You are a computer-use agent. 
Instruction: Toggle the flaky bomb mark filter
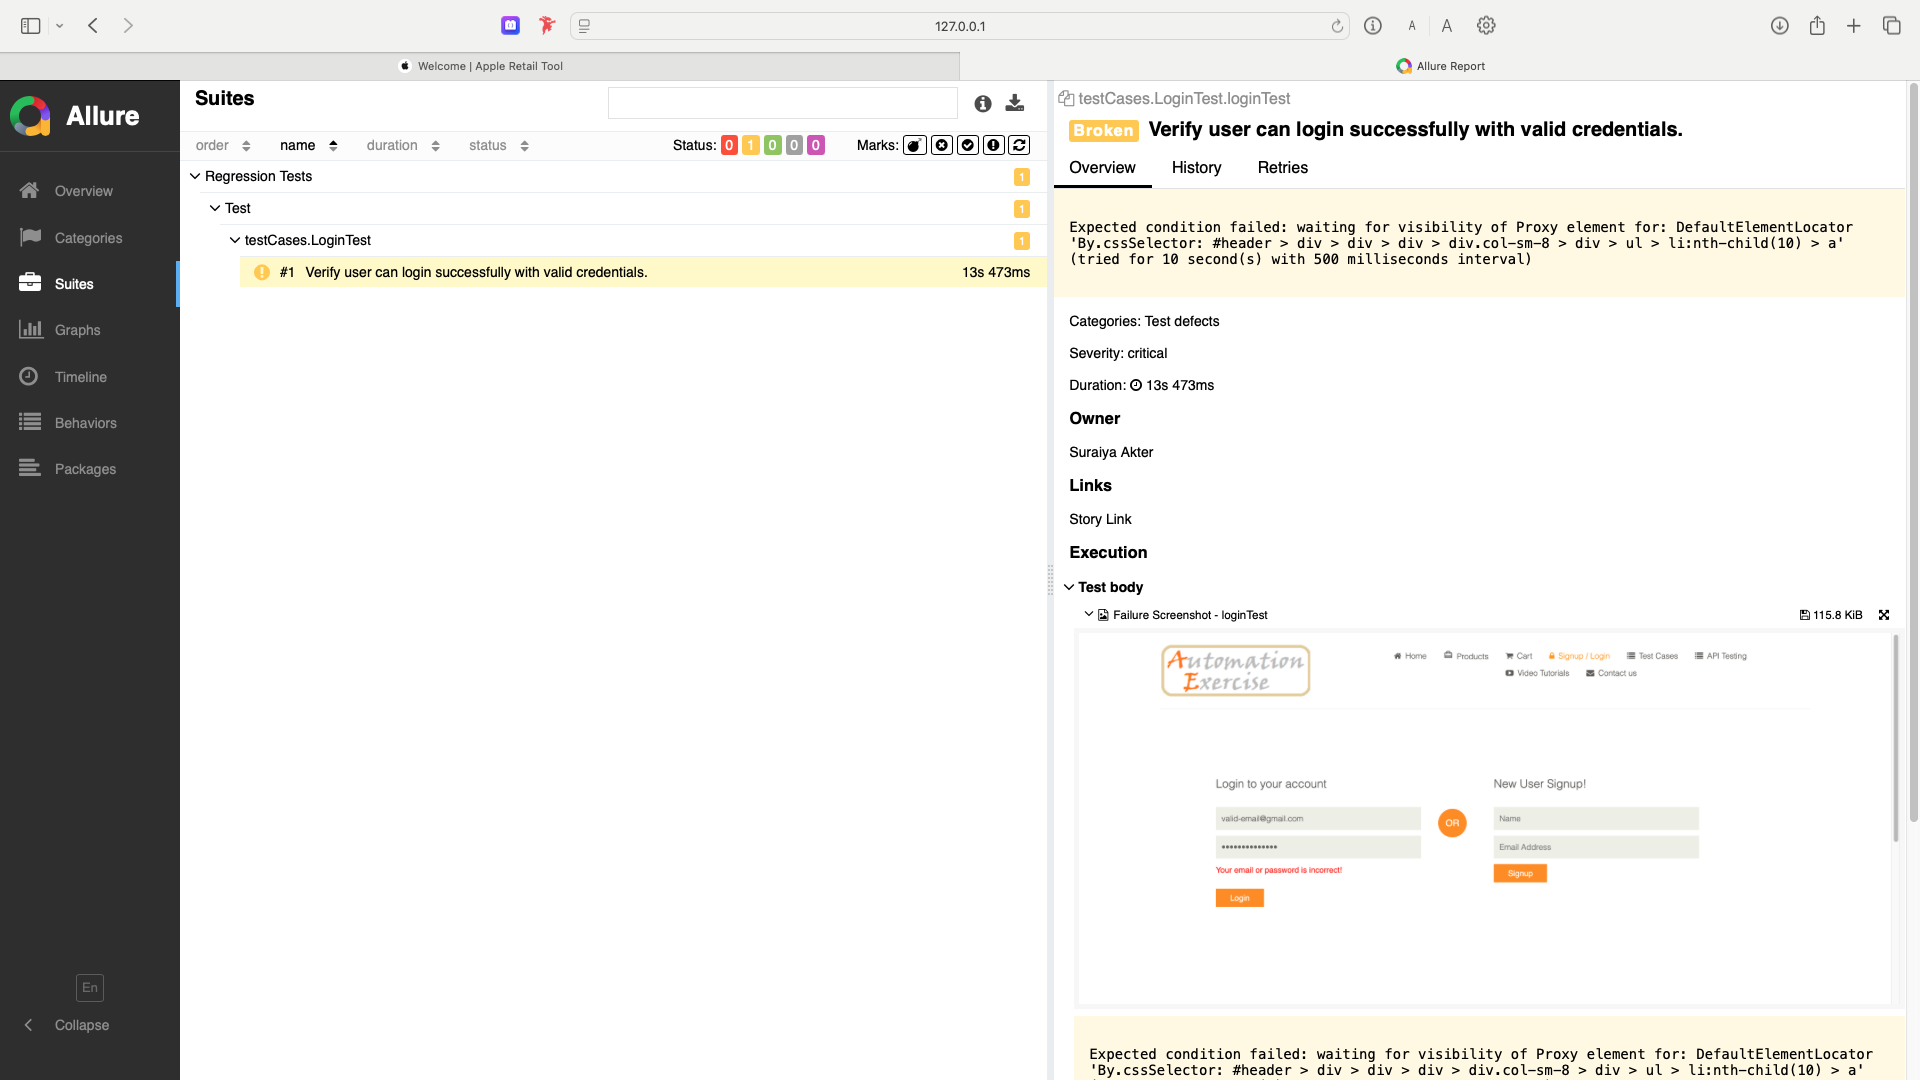[914, 145]
